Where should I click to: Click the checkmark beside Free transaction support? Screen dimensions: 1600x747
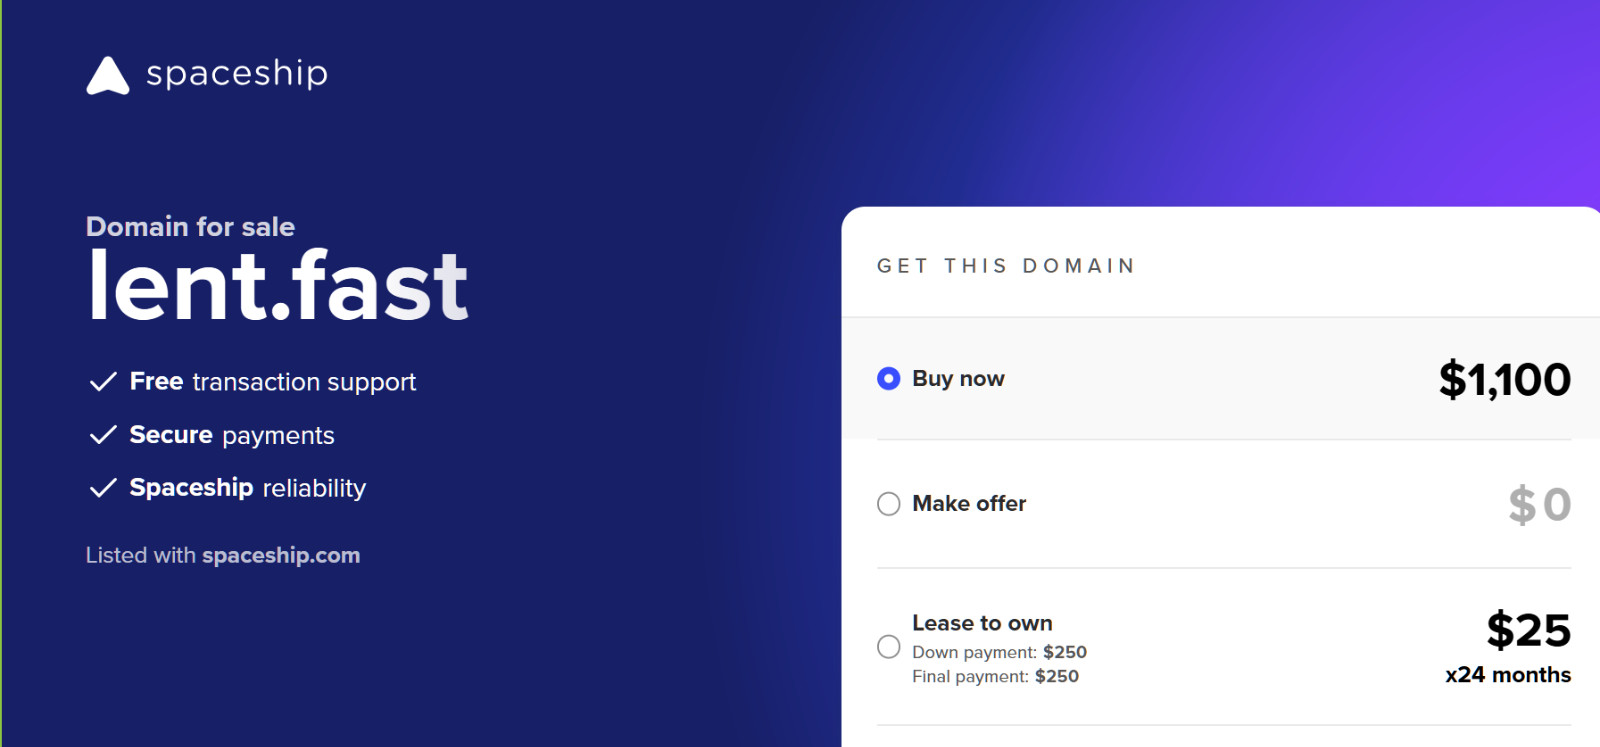pyautogui.click(x=100, y=381)
